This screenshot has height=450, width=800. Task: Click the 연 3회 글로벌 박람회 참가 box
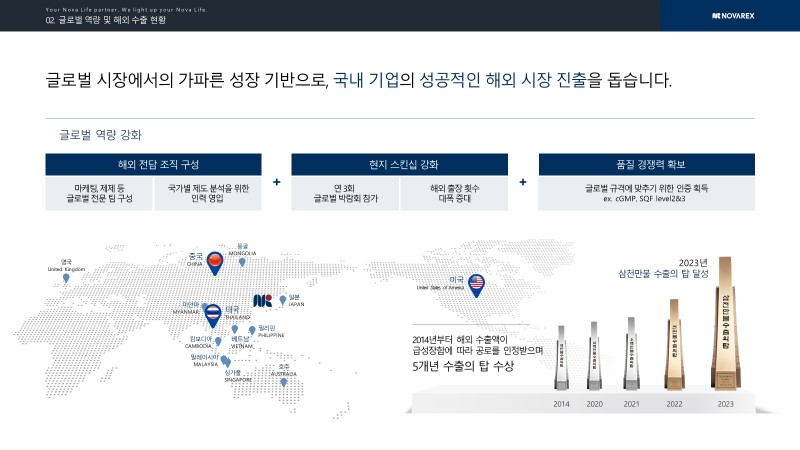tap(345, 194)
